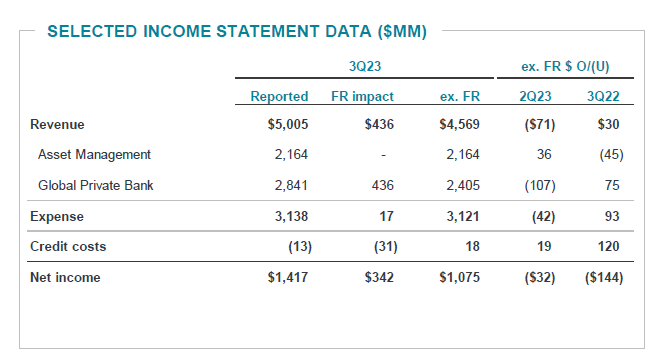Click the FR impact column header
Screen dimensions: 659x361
pos(362,96)
